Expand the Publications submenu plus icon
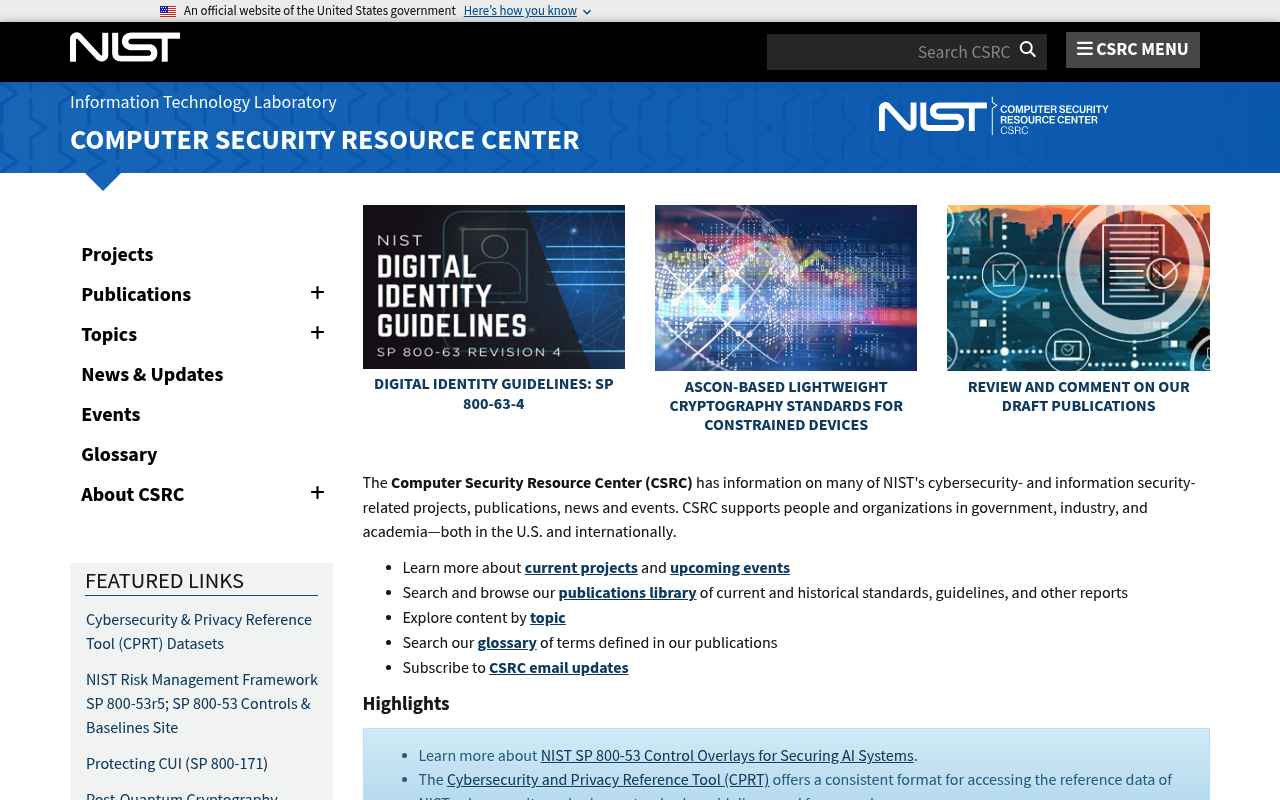Viewport: 1280px width, 800px height. pyautogui.click(x=317, y=293)
